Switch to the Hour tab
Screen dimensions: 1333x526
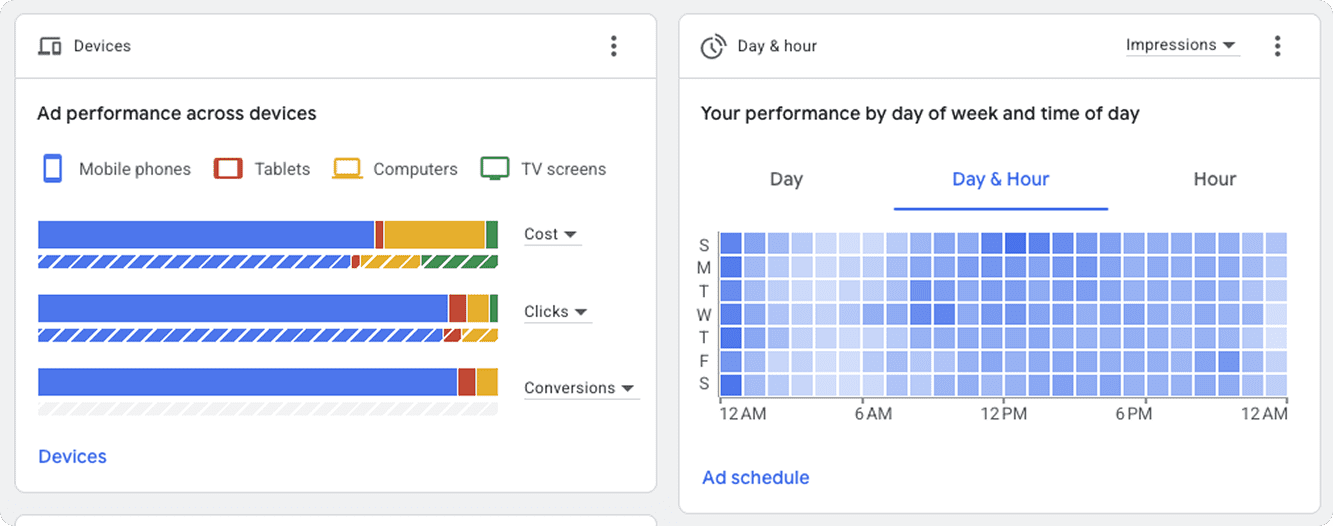1214,179
